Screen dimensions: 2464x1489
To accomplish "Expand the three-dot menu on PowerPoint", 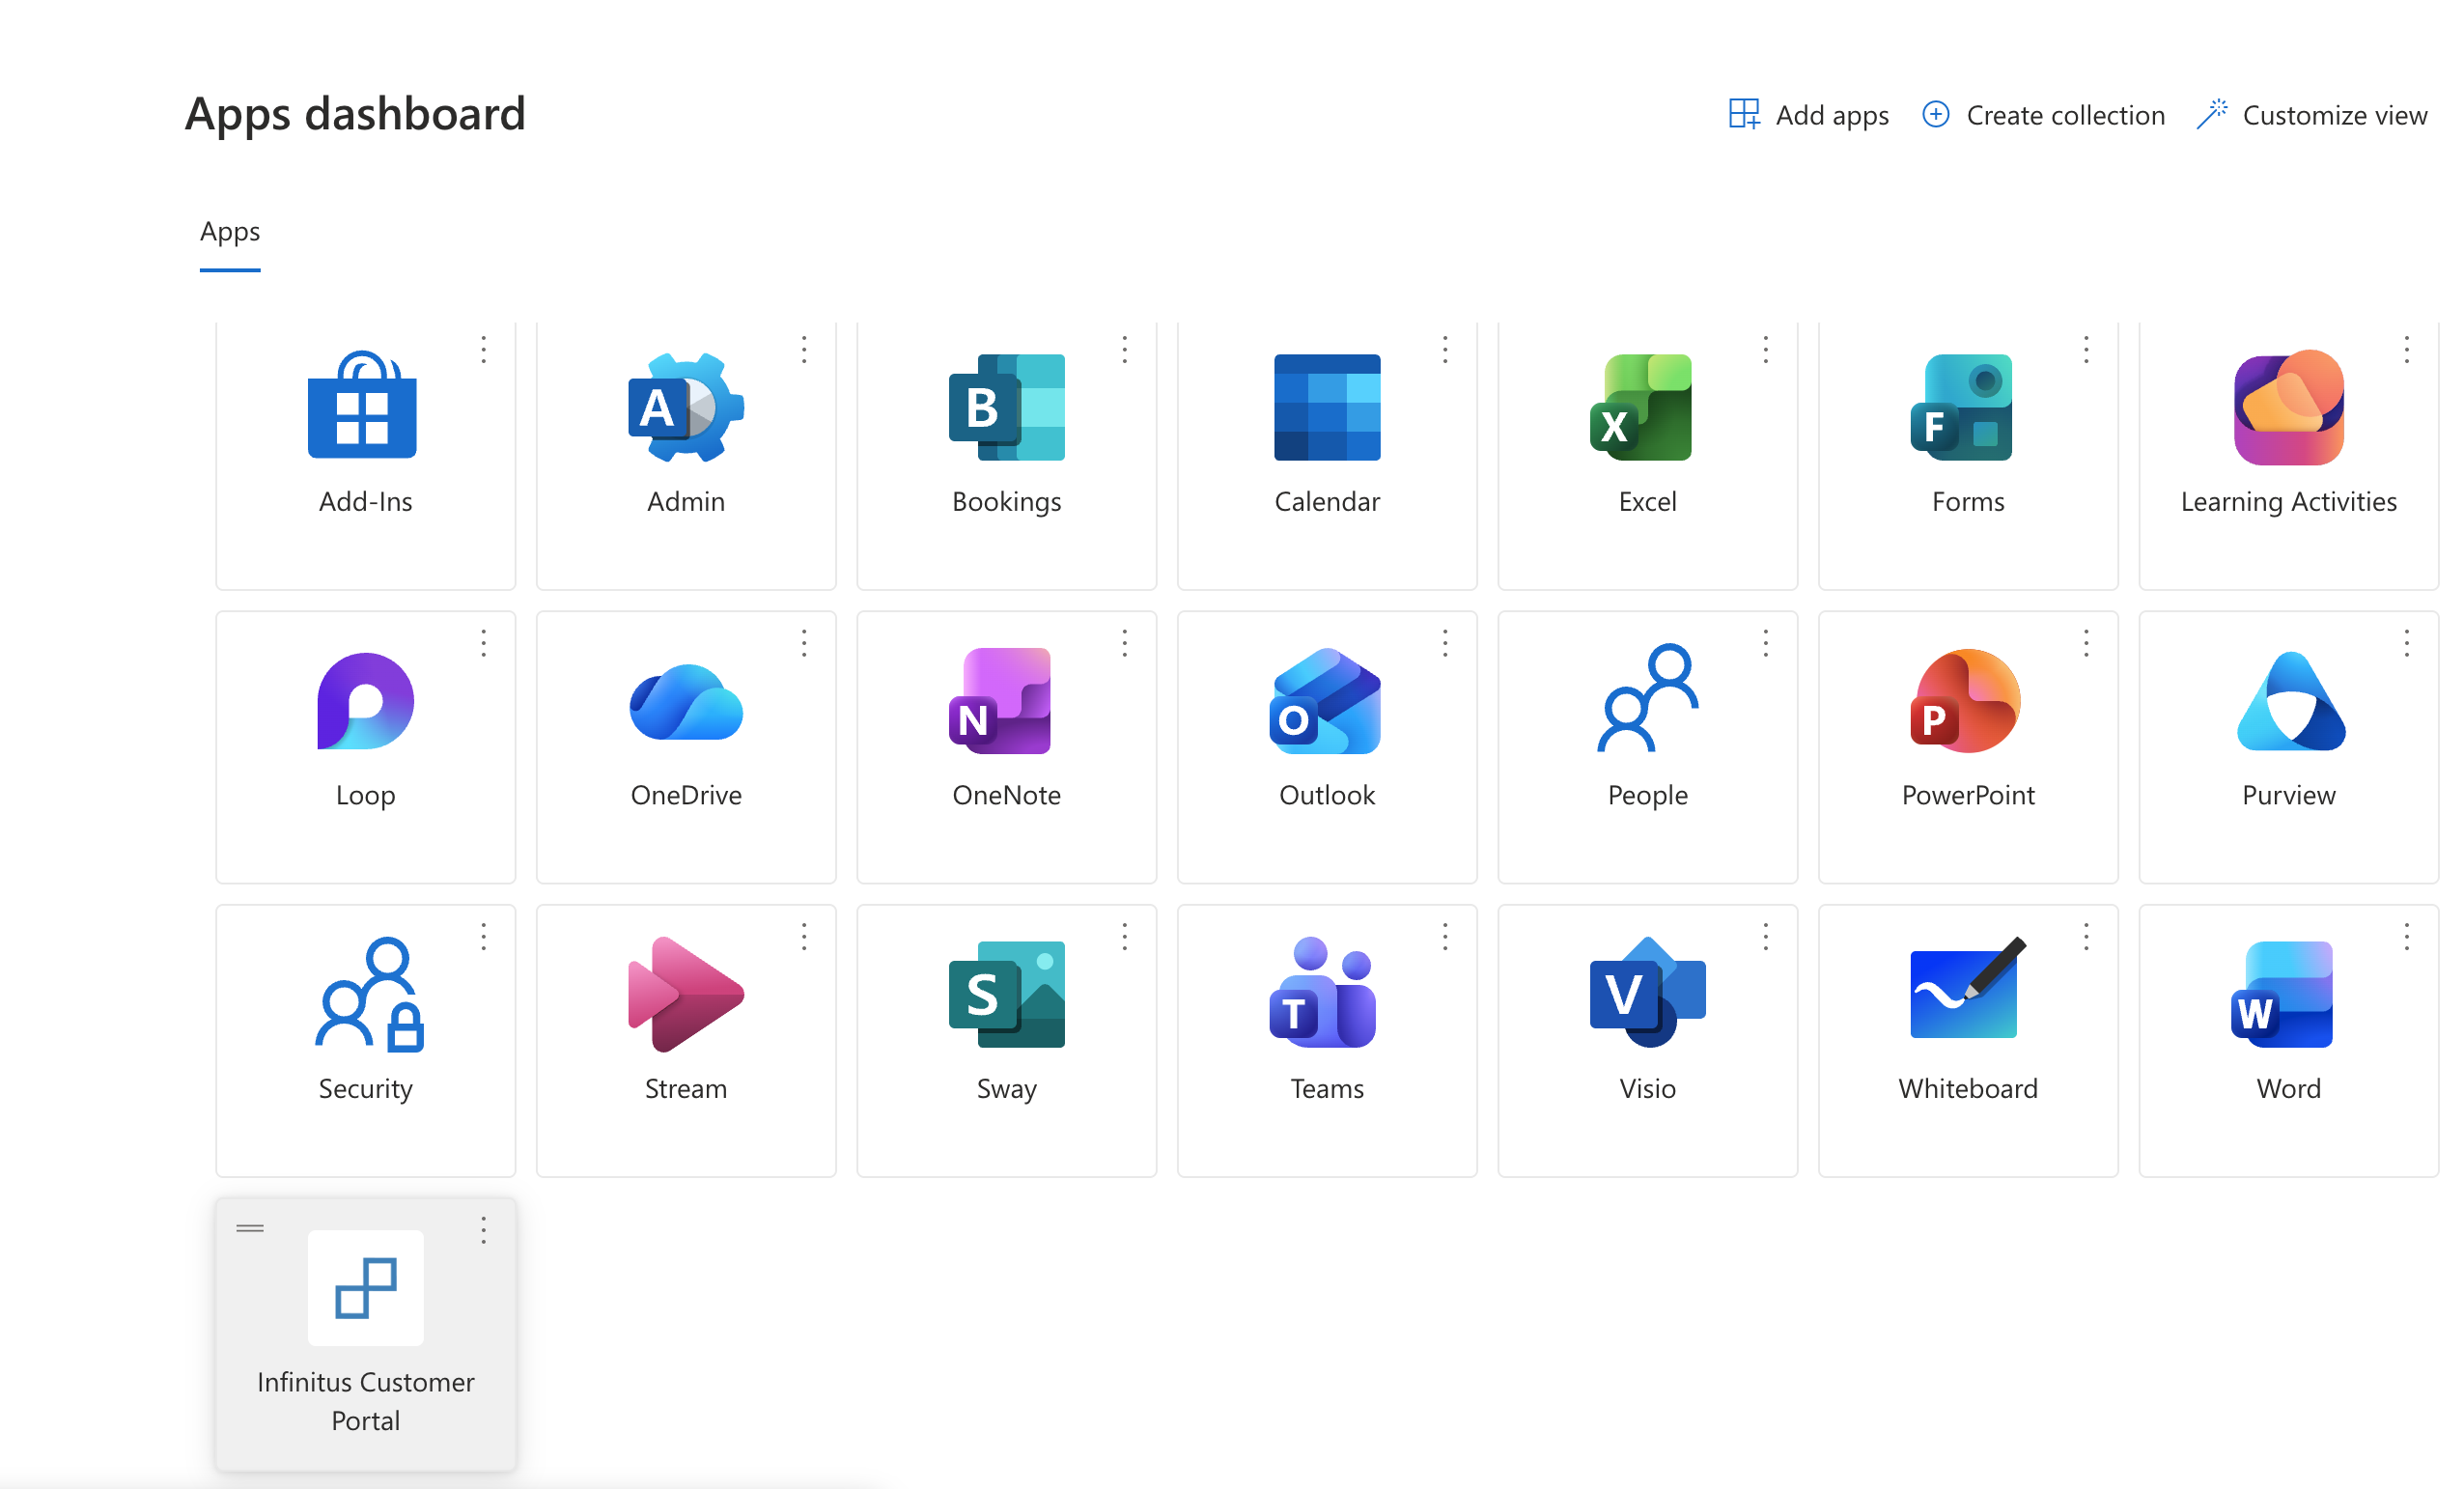I will (x=2086, y=643).
